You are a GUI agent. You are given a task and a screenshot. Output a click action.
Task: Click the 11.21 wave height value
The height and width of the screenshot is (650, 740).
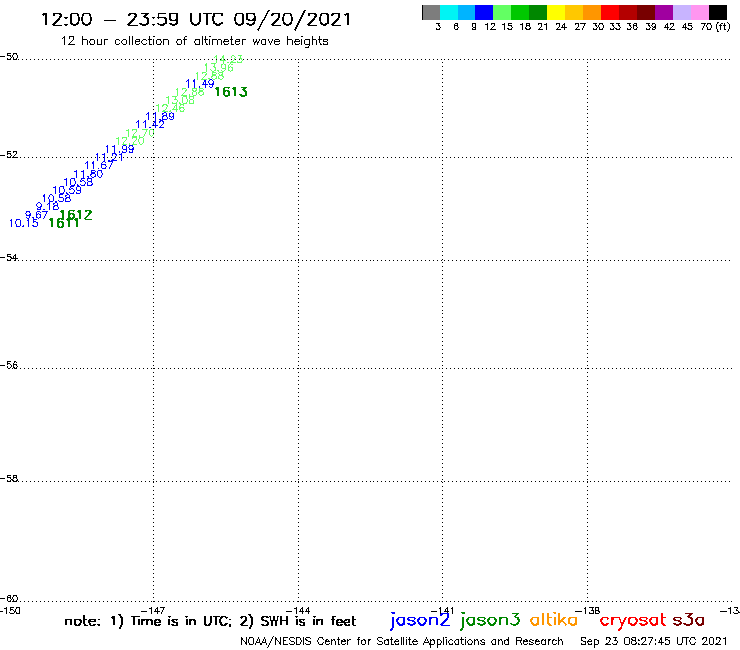(x=109, y=157)
